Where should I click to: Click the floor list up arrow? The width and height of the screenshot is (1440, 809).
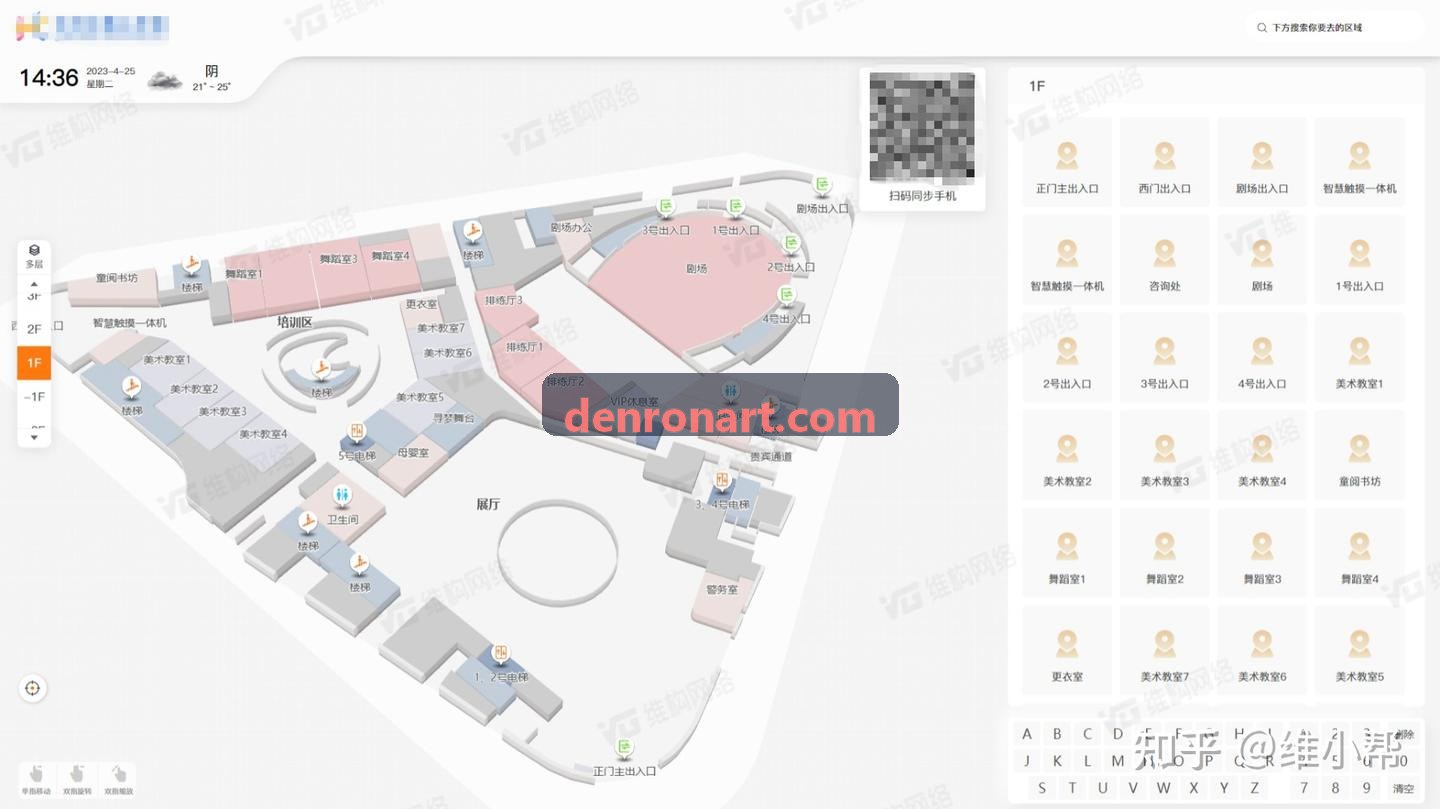34,283
